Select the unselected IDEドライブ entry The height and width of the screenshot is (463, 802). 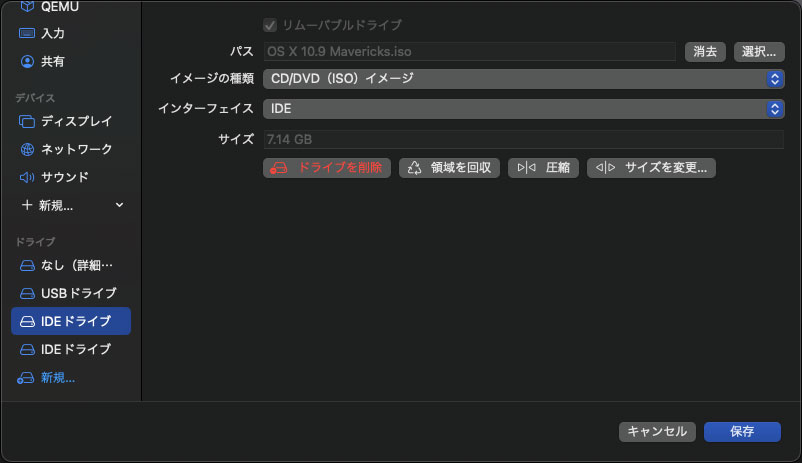(71, 349)
